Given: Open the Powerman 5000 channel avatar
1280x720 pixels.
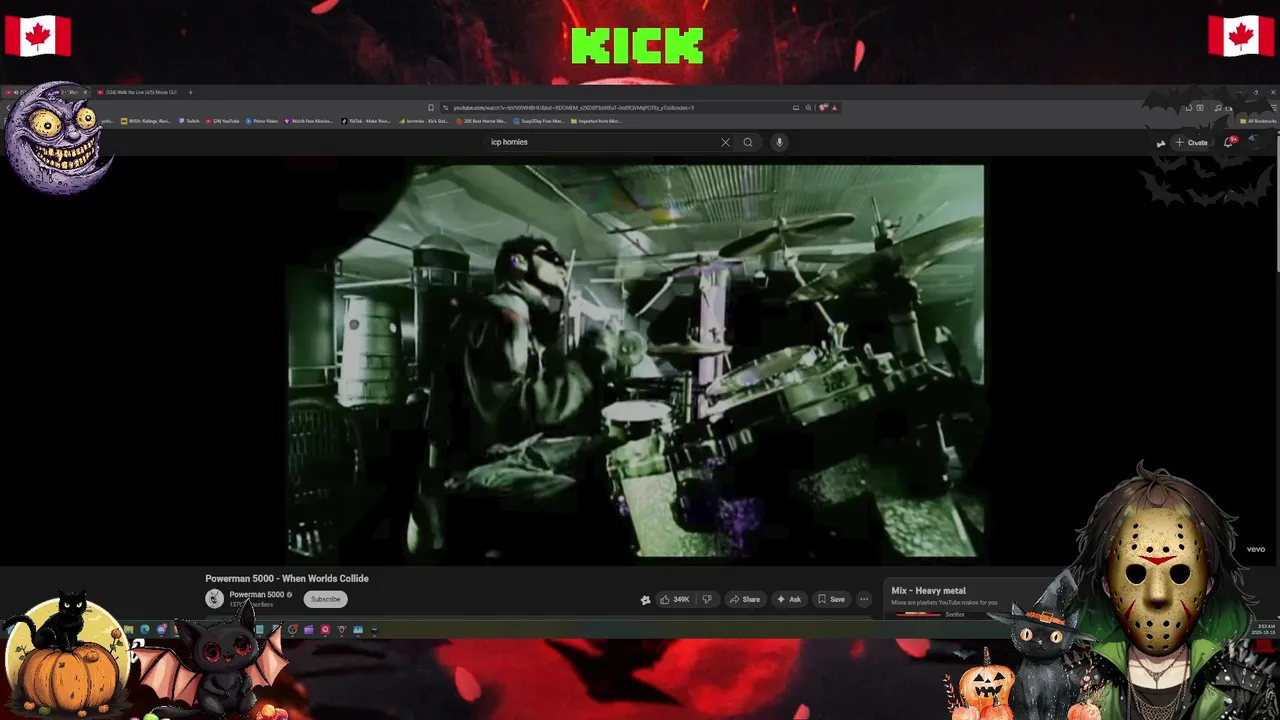Looking at the screenshot, I should click(x=214, y=598).
